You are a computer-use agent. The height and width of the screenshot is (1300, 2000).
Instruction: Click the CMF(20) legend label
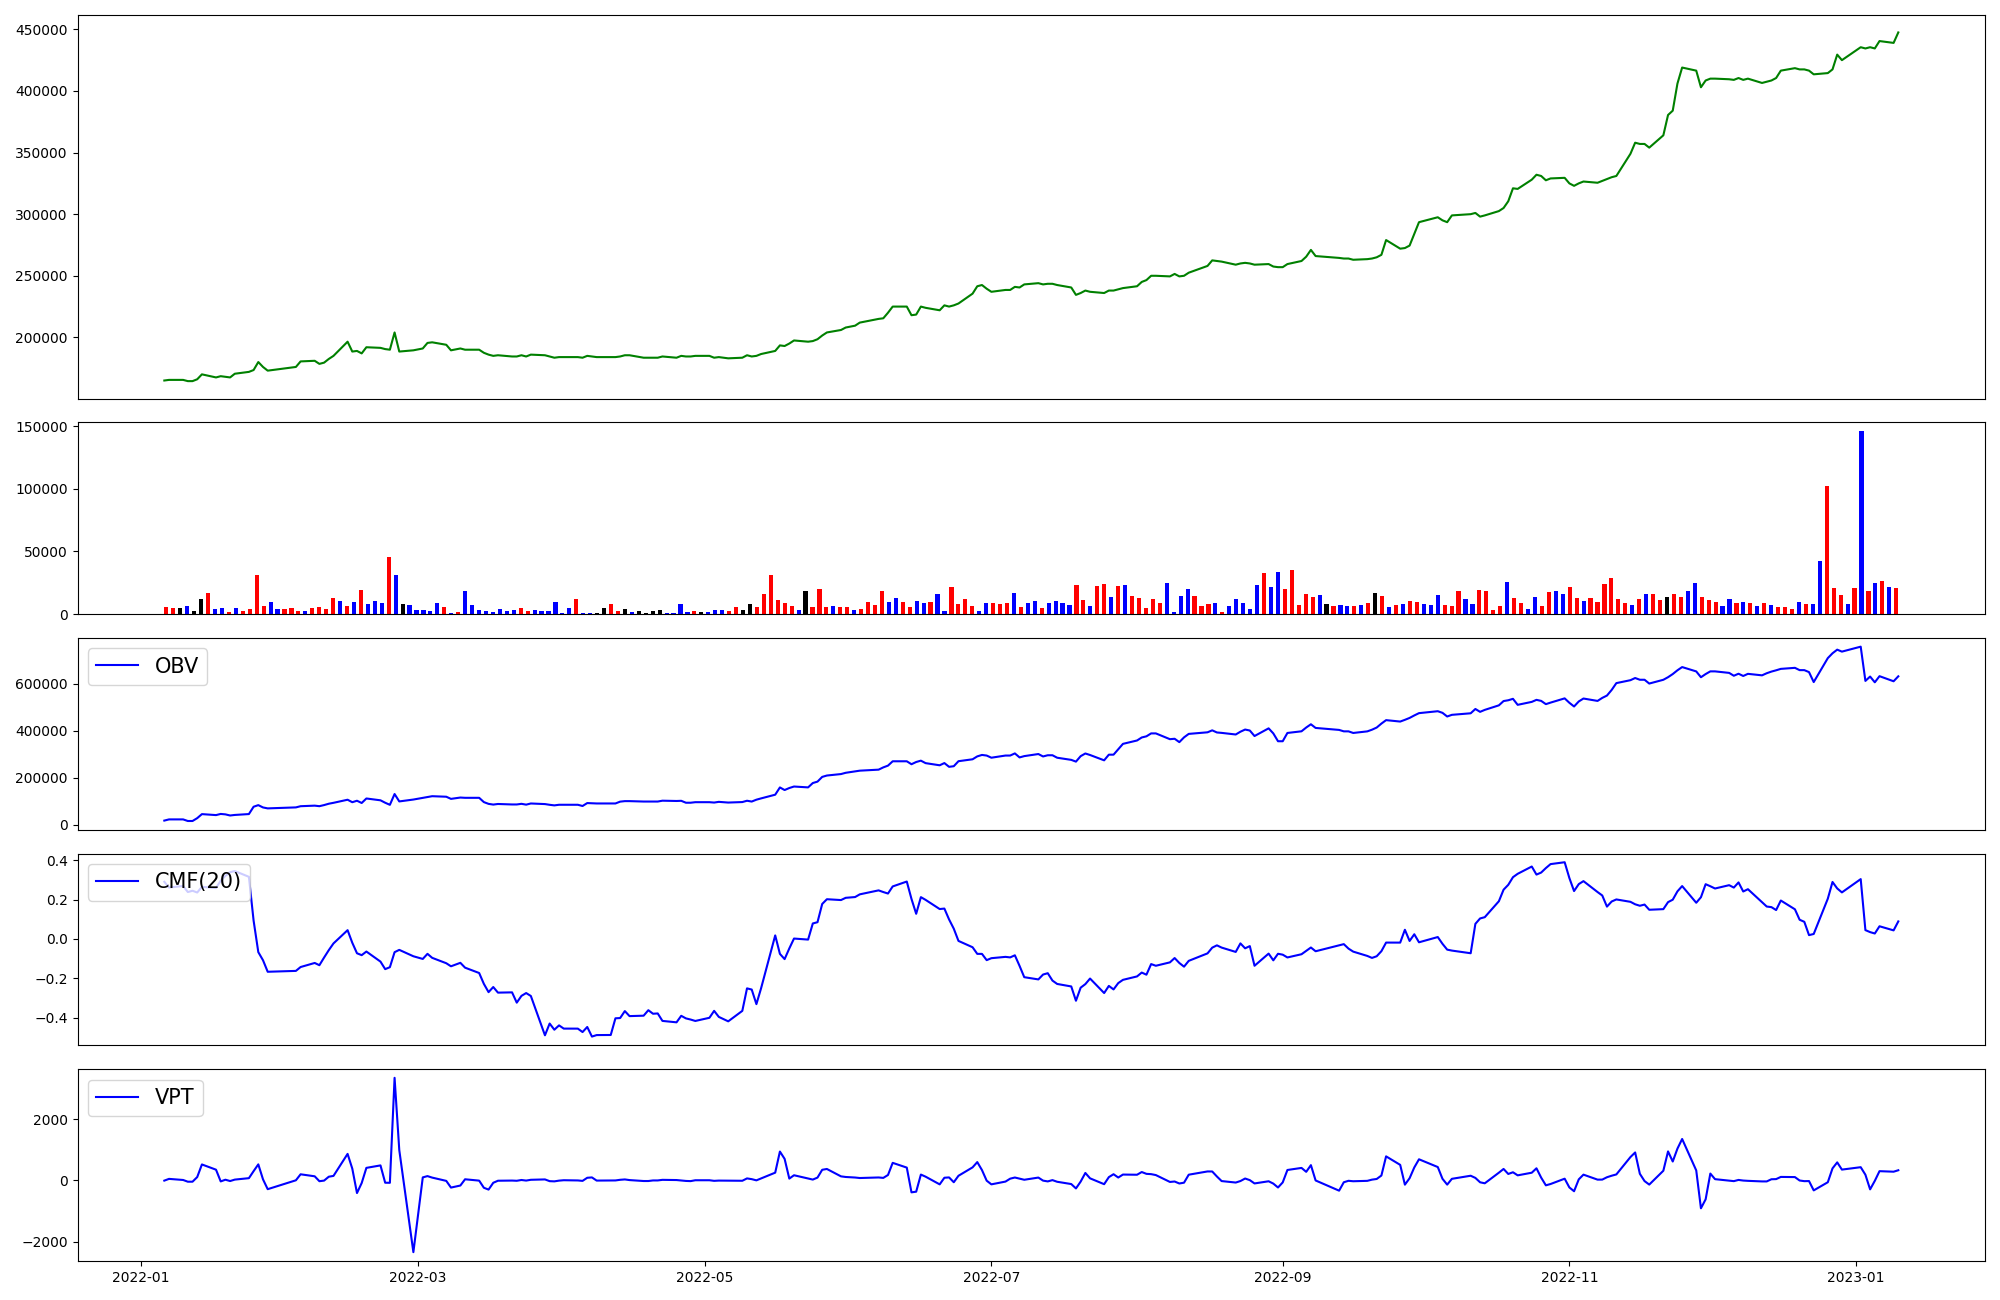pyautogui.click(x=197, y=881)
